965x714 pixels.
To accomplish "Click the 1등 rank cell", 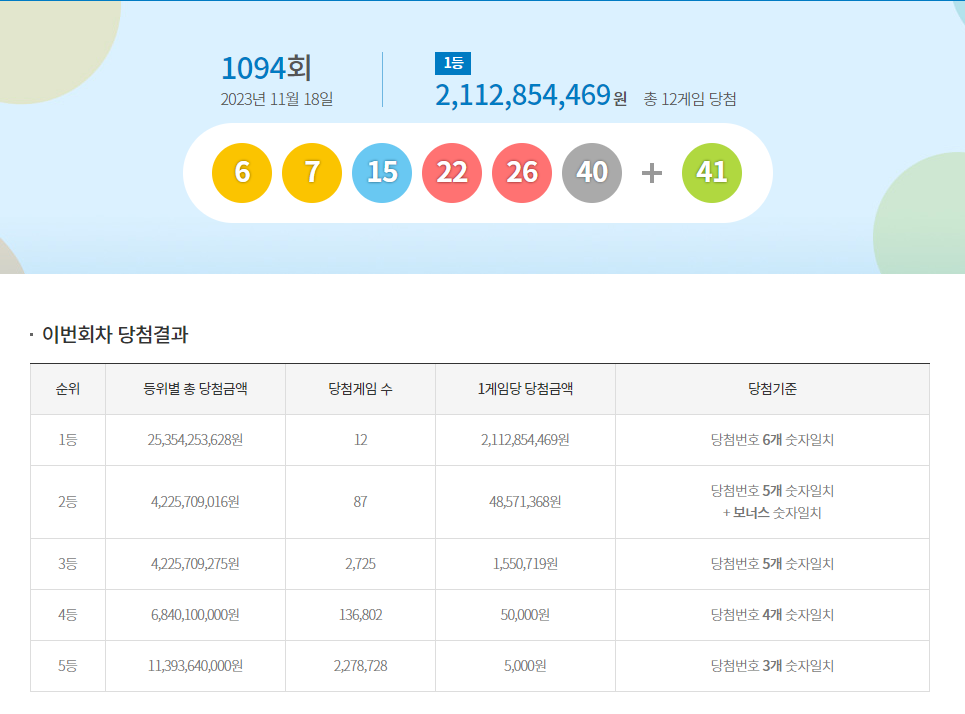I will coord(68,440).
